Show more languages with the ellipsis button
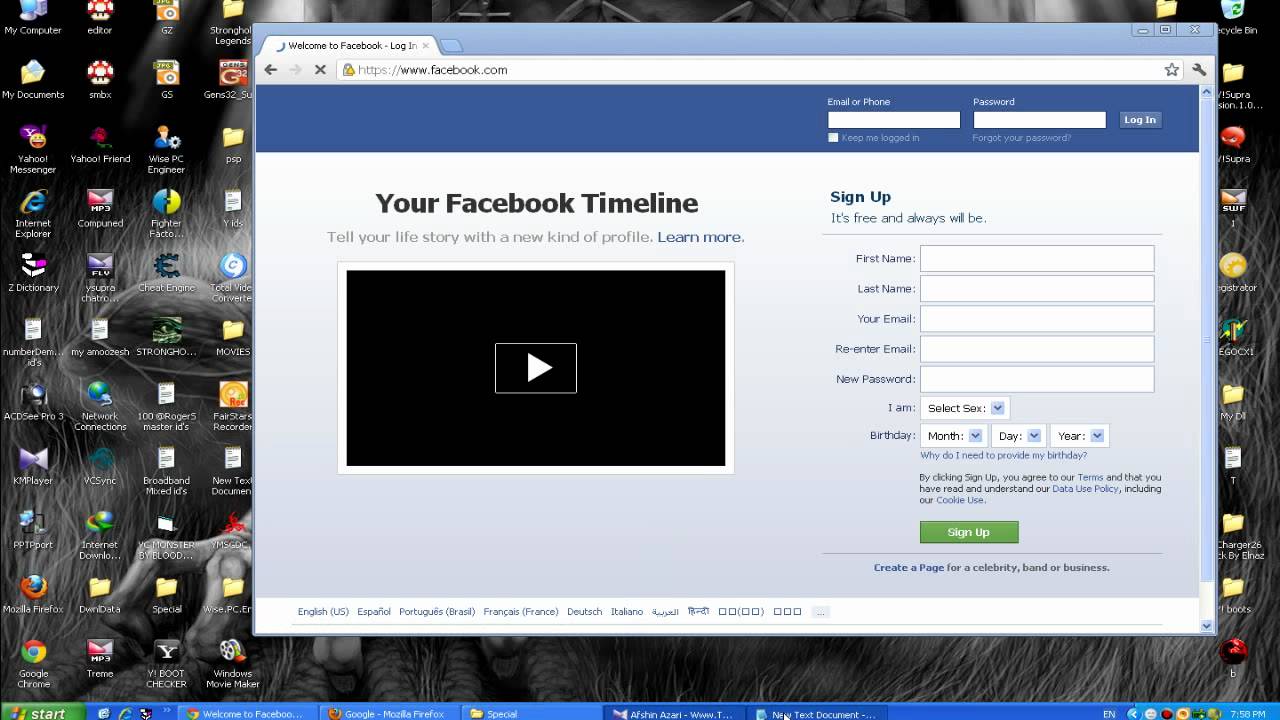 click(x=820, y=612)
